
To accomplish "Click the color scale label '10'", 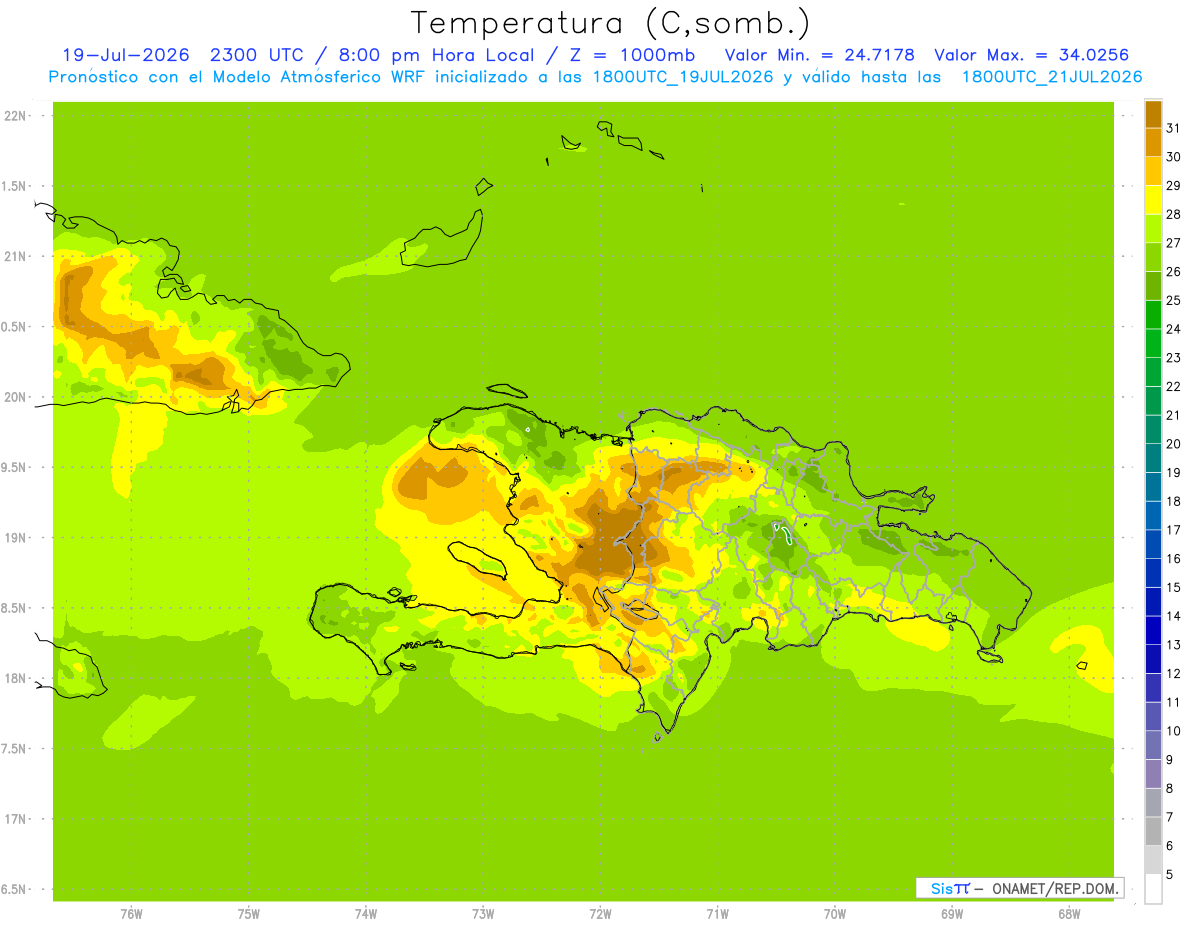I will (1173, 731).
